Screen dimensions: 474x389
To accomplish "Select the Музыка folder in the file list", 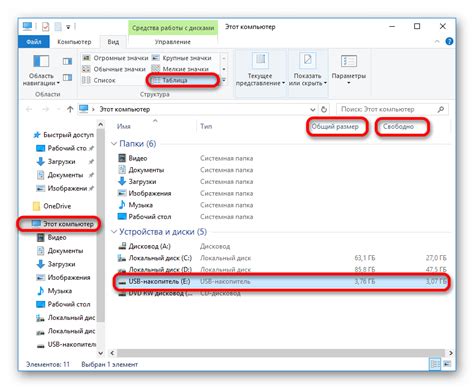I will click(136, 205).
